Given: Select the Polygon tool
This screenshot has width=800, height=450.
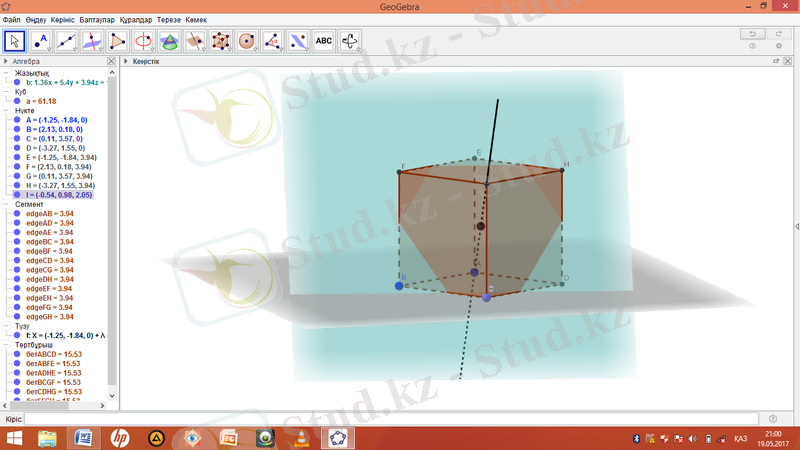Looking at the screenshot, I should coord(118,41).
